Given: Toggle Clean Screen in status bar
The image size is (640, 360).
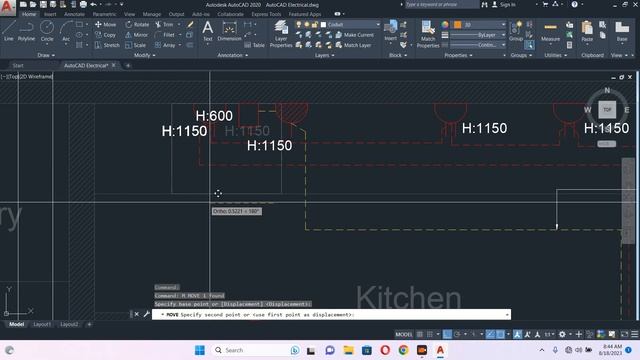Looking at the screenshot, I should pyautogui.click(x=624, y=334).
